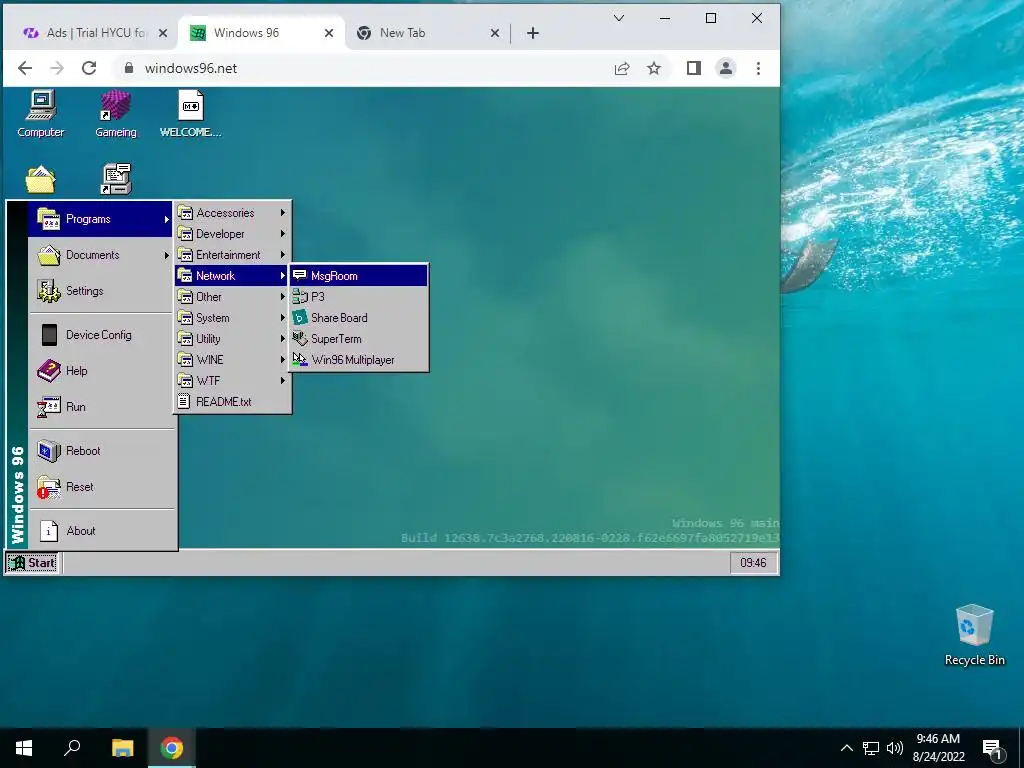This screenshot has height=768, width=1024.
Task: Click the SuperTerm plug icon
Action: click(x=300, y=338)
